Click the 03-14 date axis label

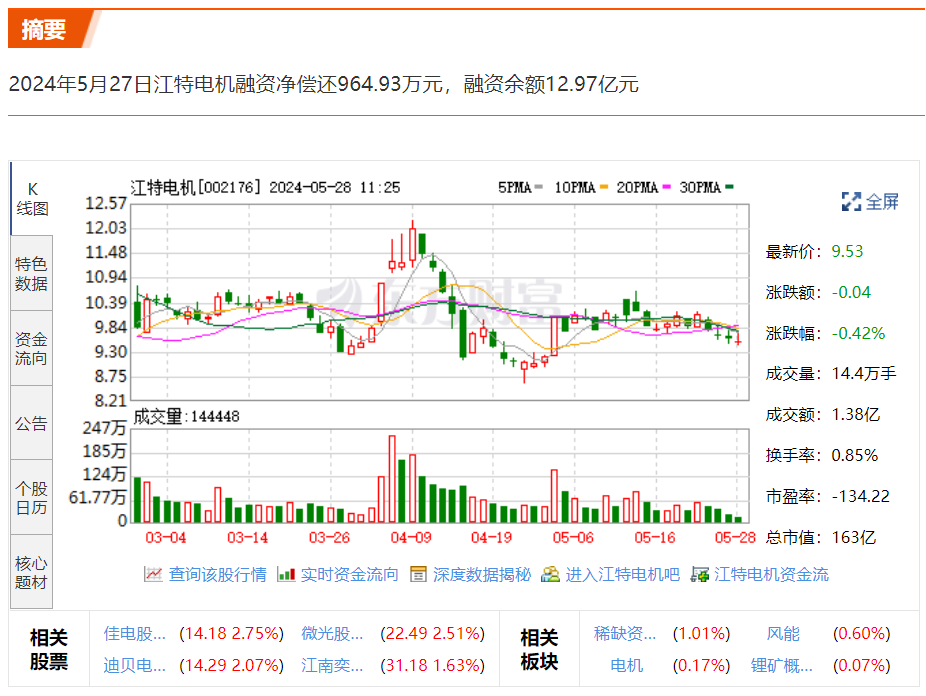pyautogui.click(x=247, y=538)
